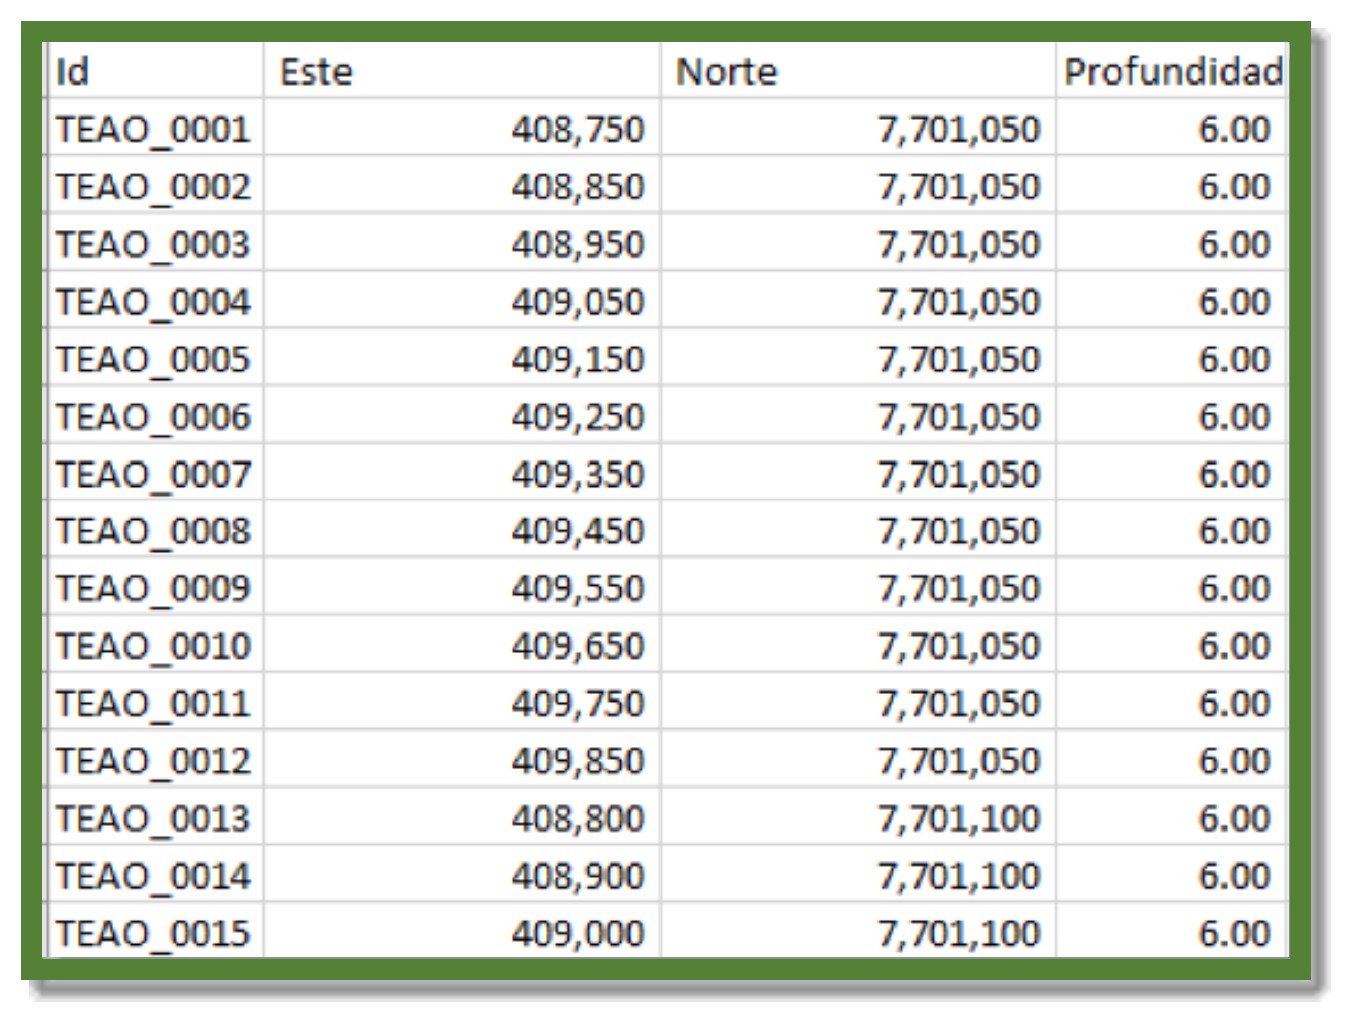Viewport: 1365px width, 1032px height.
Task: Select Este value 408,750
Action: coord(577,130)
